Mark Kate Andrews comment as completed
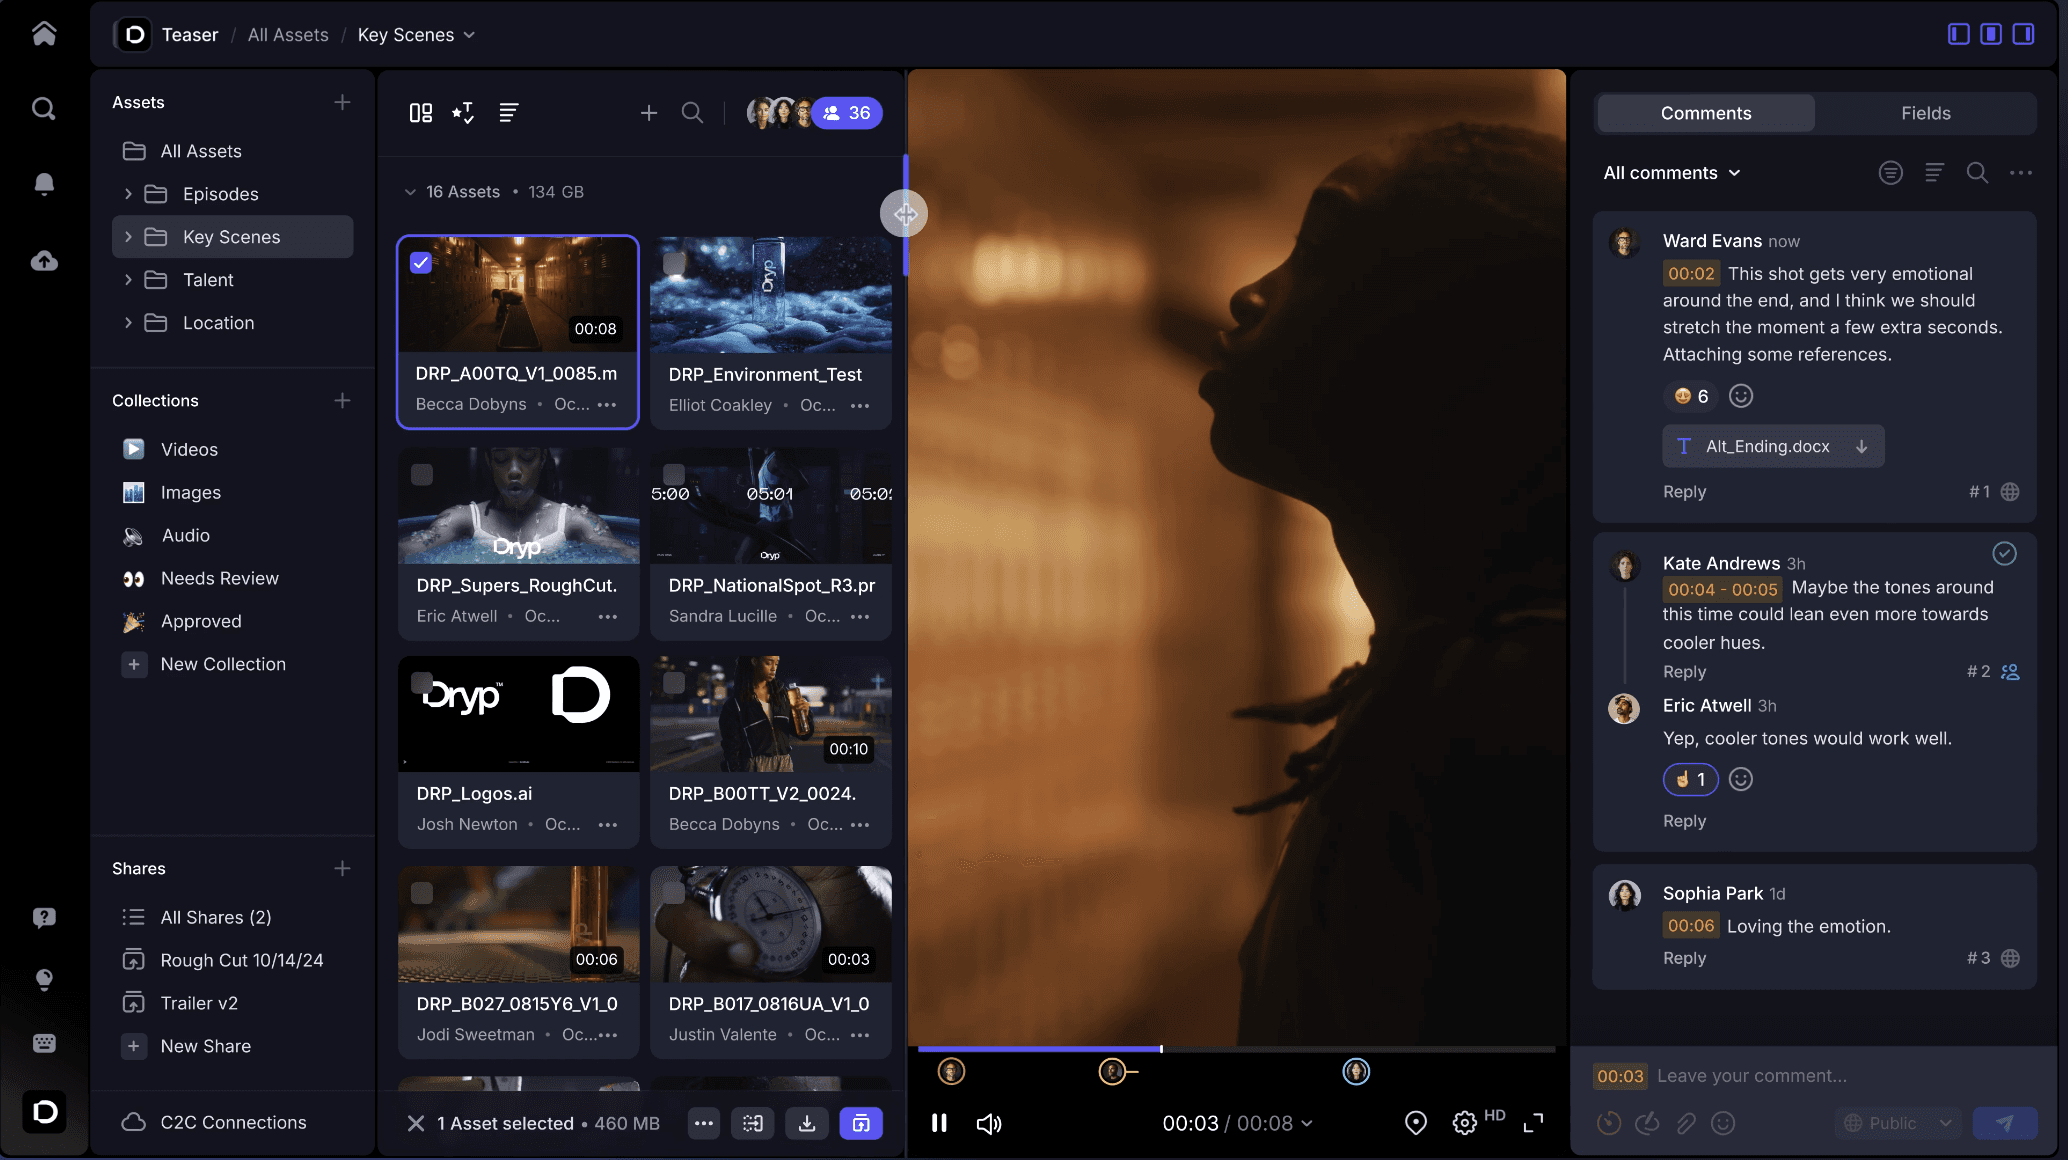This screenshot has width=2068, height=1160. (2004, 553)
